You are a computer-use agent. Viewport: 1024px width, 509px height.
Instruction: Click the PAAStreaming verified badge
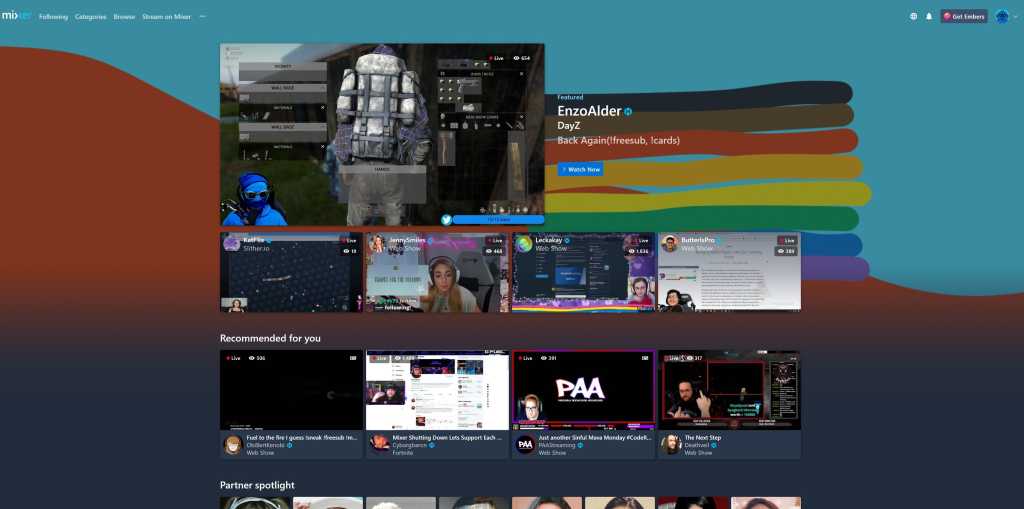tap(581, 446)
